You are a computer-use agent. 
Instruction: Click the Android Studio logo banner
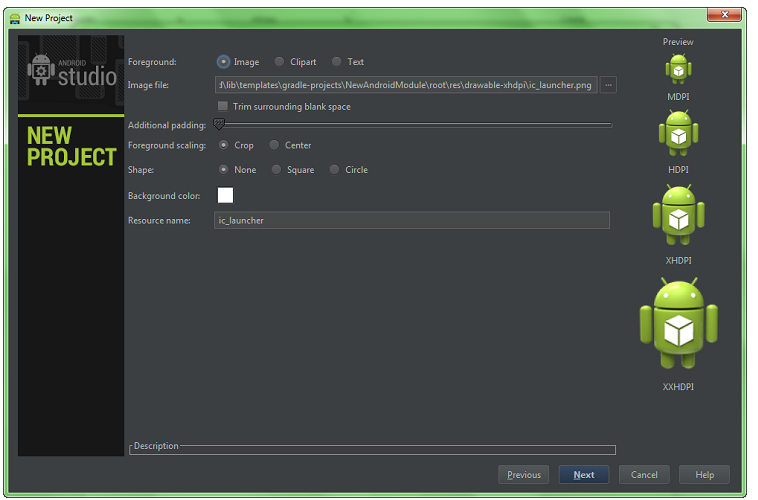(71, 74)
